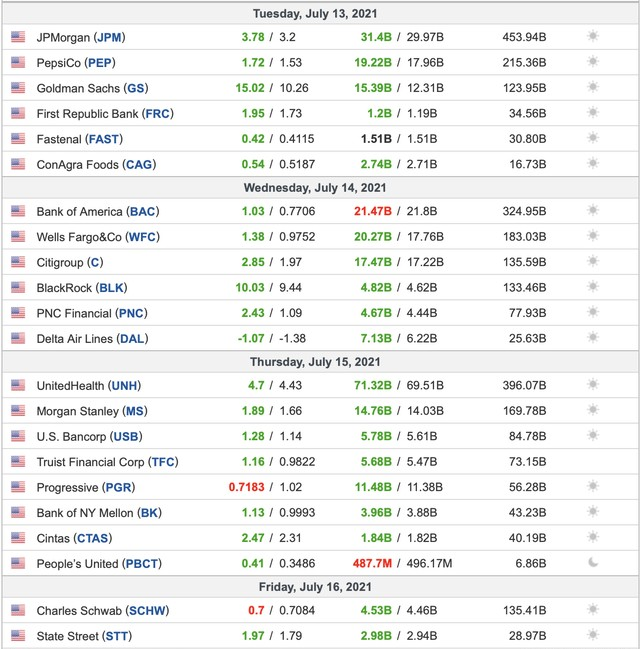
Task: Click the sun icon in the JPMorgan row
Action: (593, 36)
